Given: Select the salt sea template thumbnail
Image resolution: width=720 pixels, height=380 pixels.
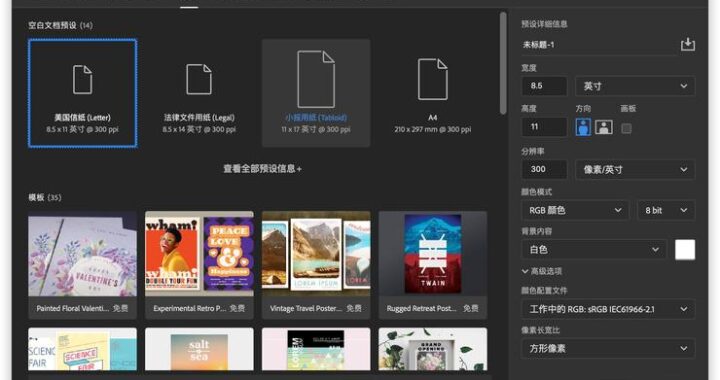Looking at the screenshot, I should coord(199,349).
